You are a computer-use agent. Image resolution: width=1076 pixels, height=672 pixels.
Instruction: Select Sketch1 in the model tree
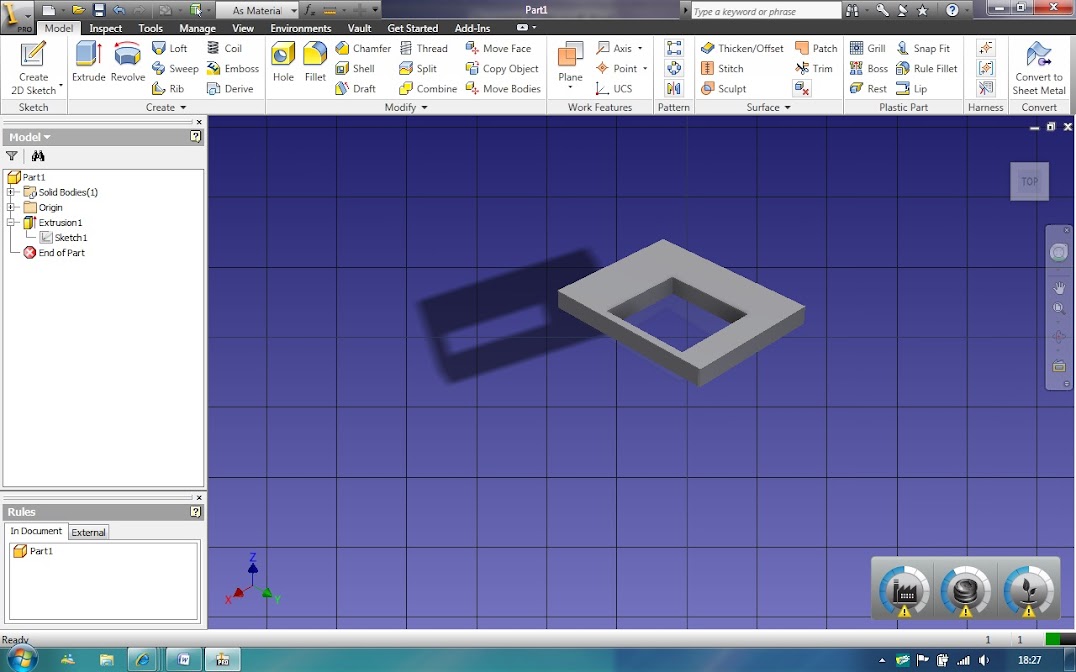coord(64,237)
